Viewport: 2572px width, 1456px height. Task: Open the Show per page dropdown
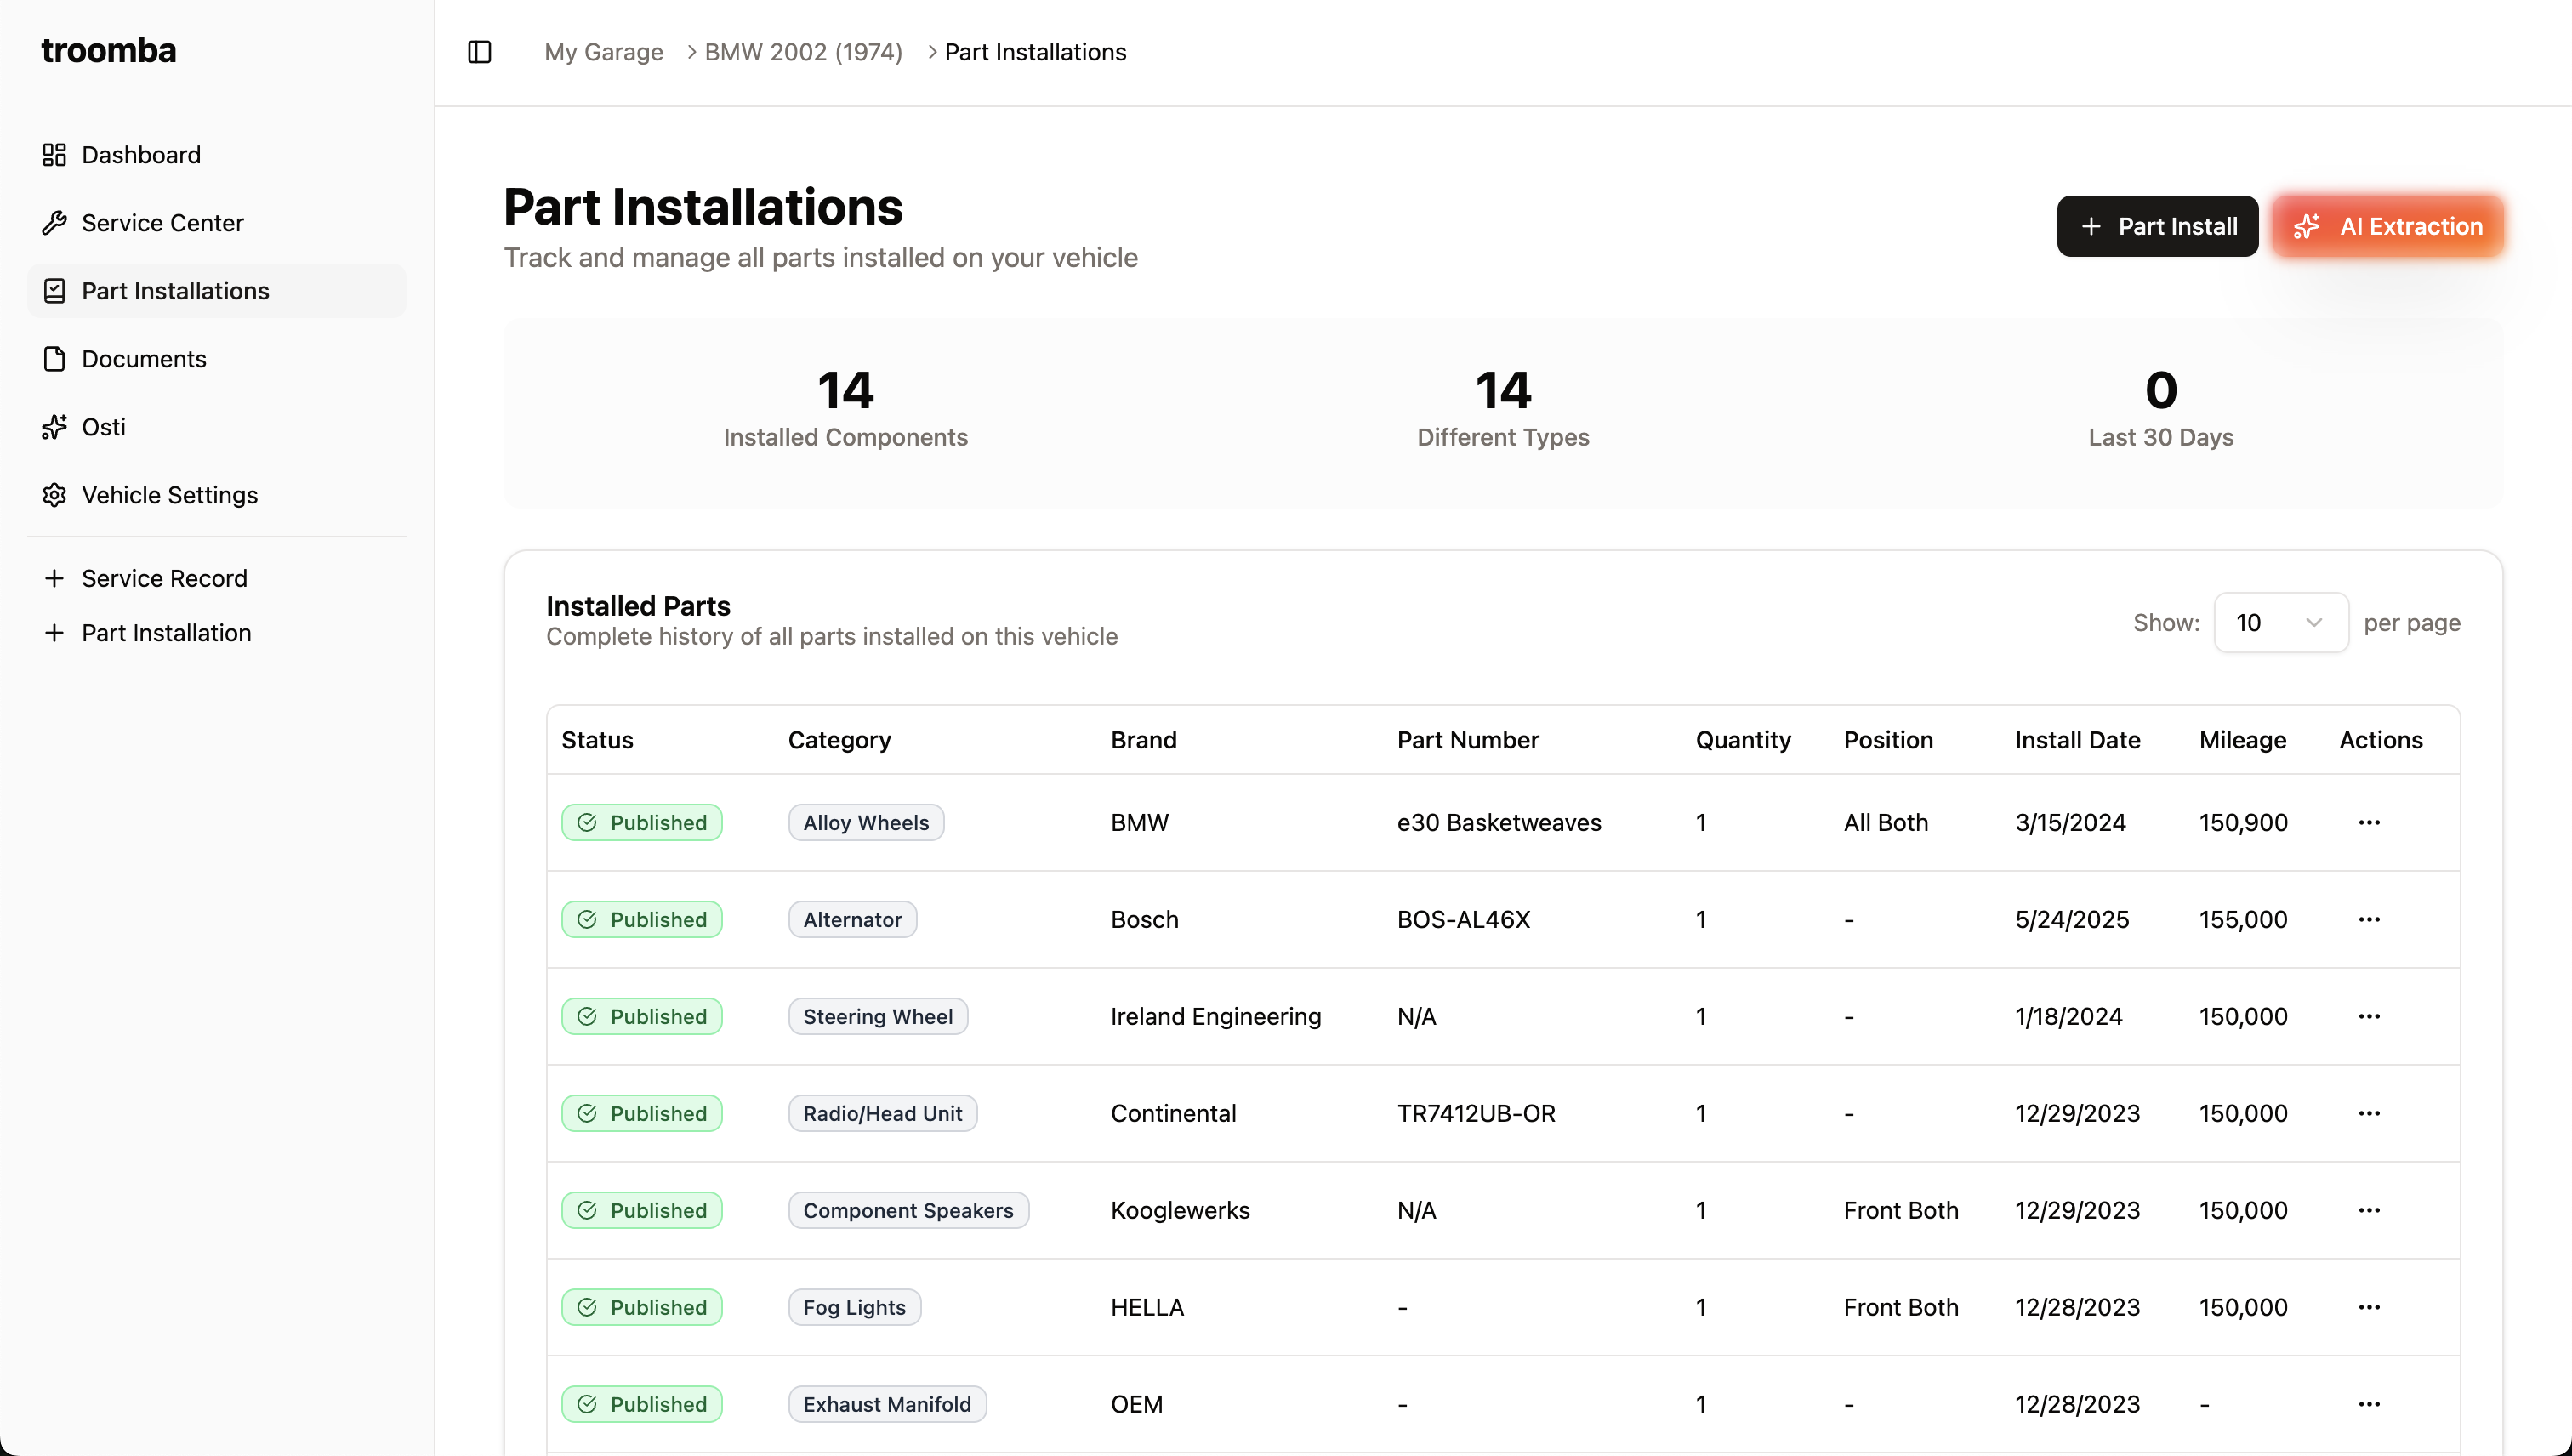pos(2280,622)
